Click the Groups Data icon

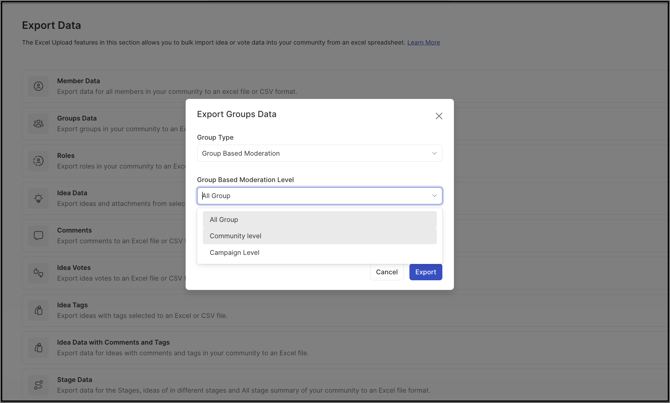(39, 124)
